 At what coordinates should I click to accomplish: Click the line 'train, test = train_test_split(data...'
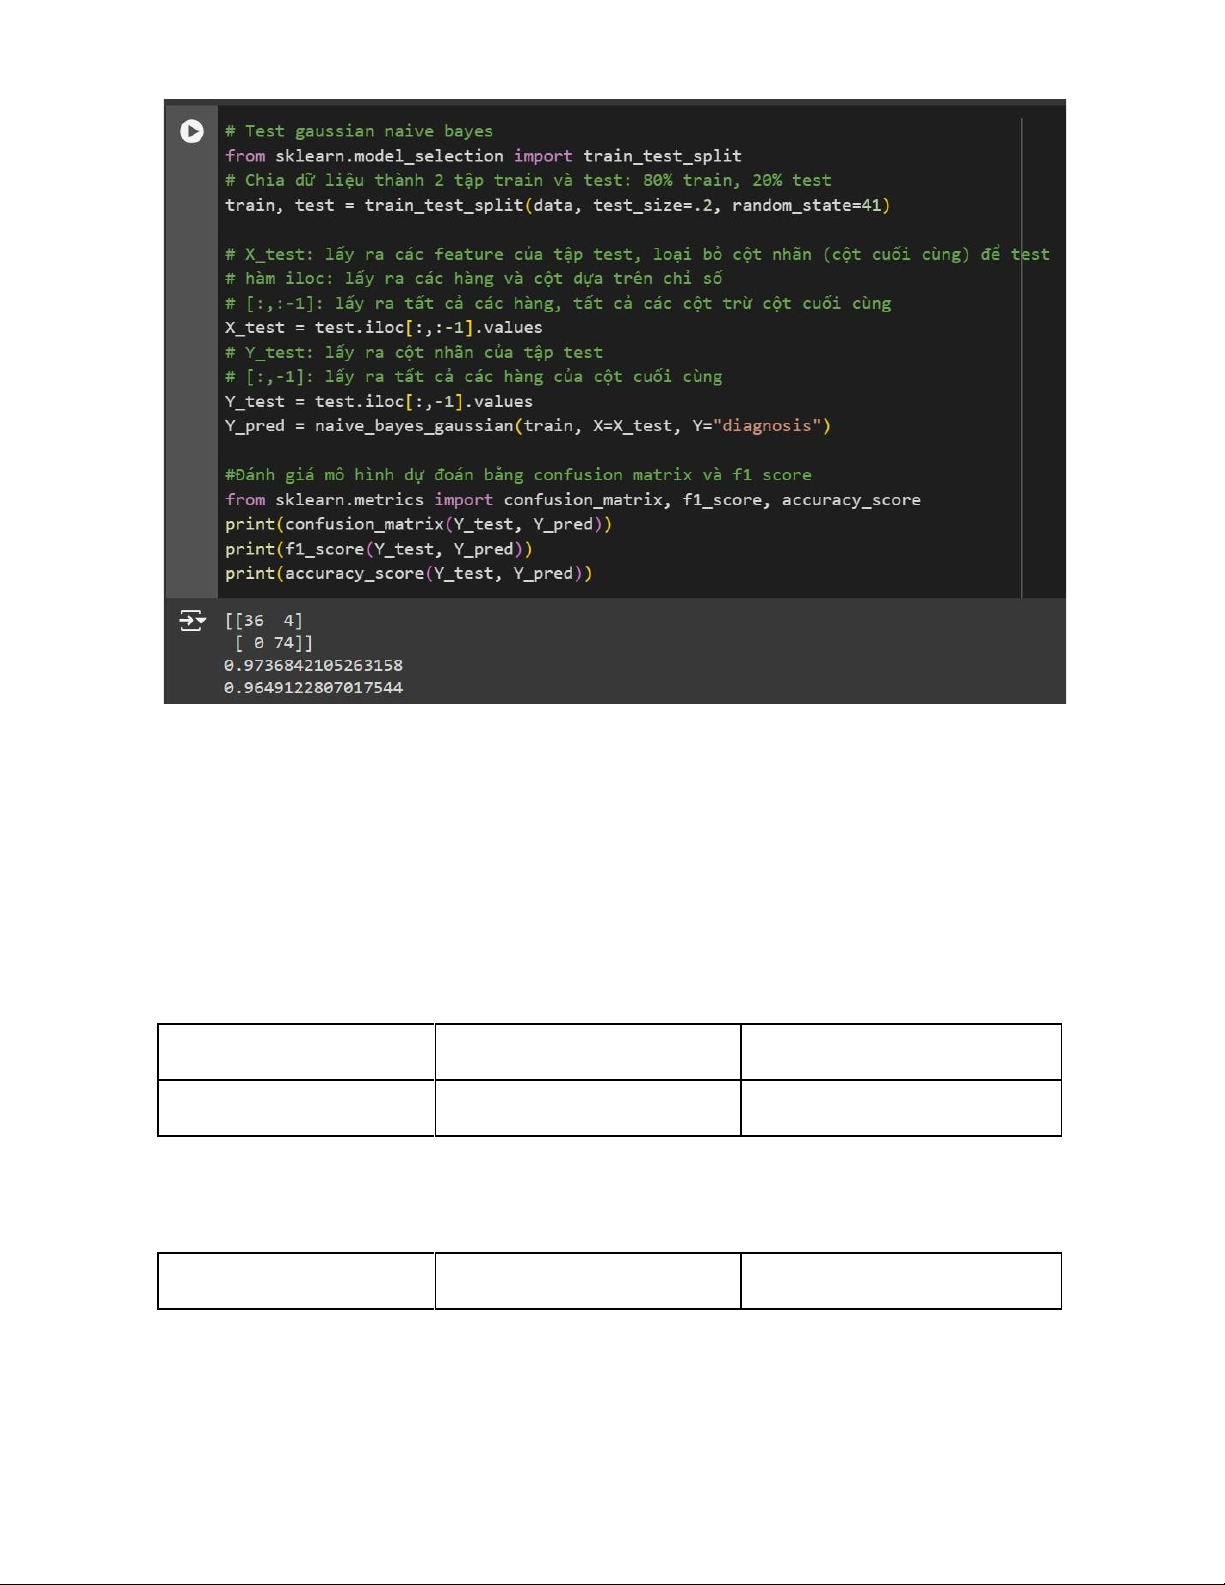click(x=557, y=205)
